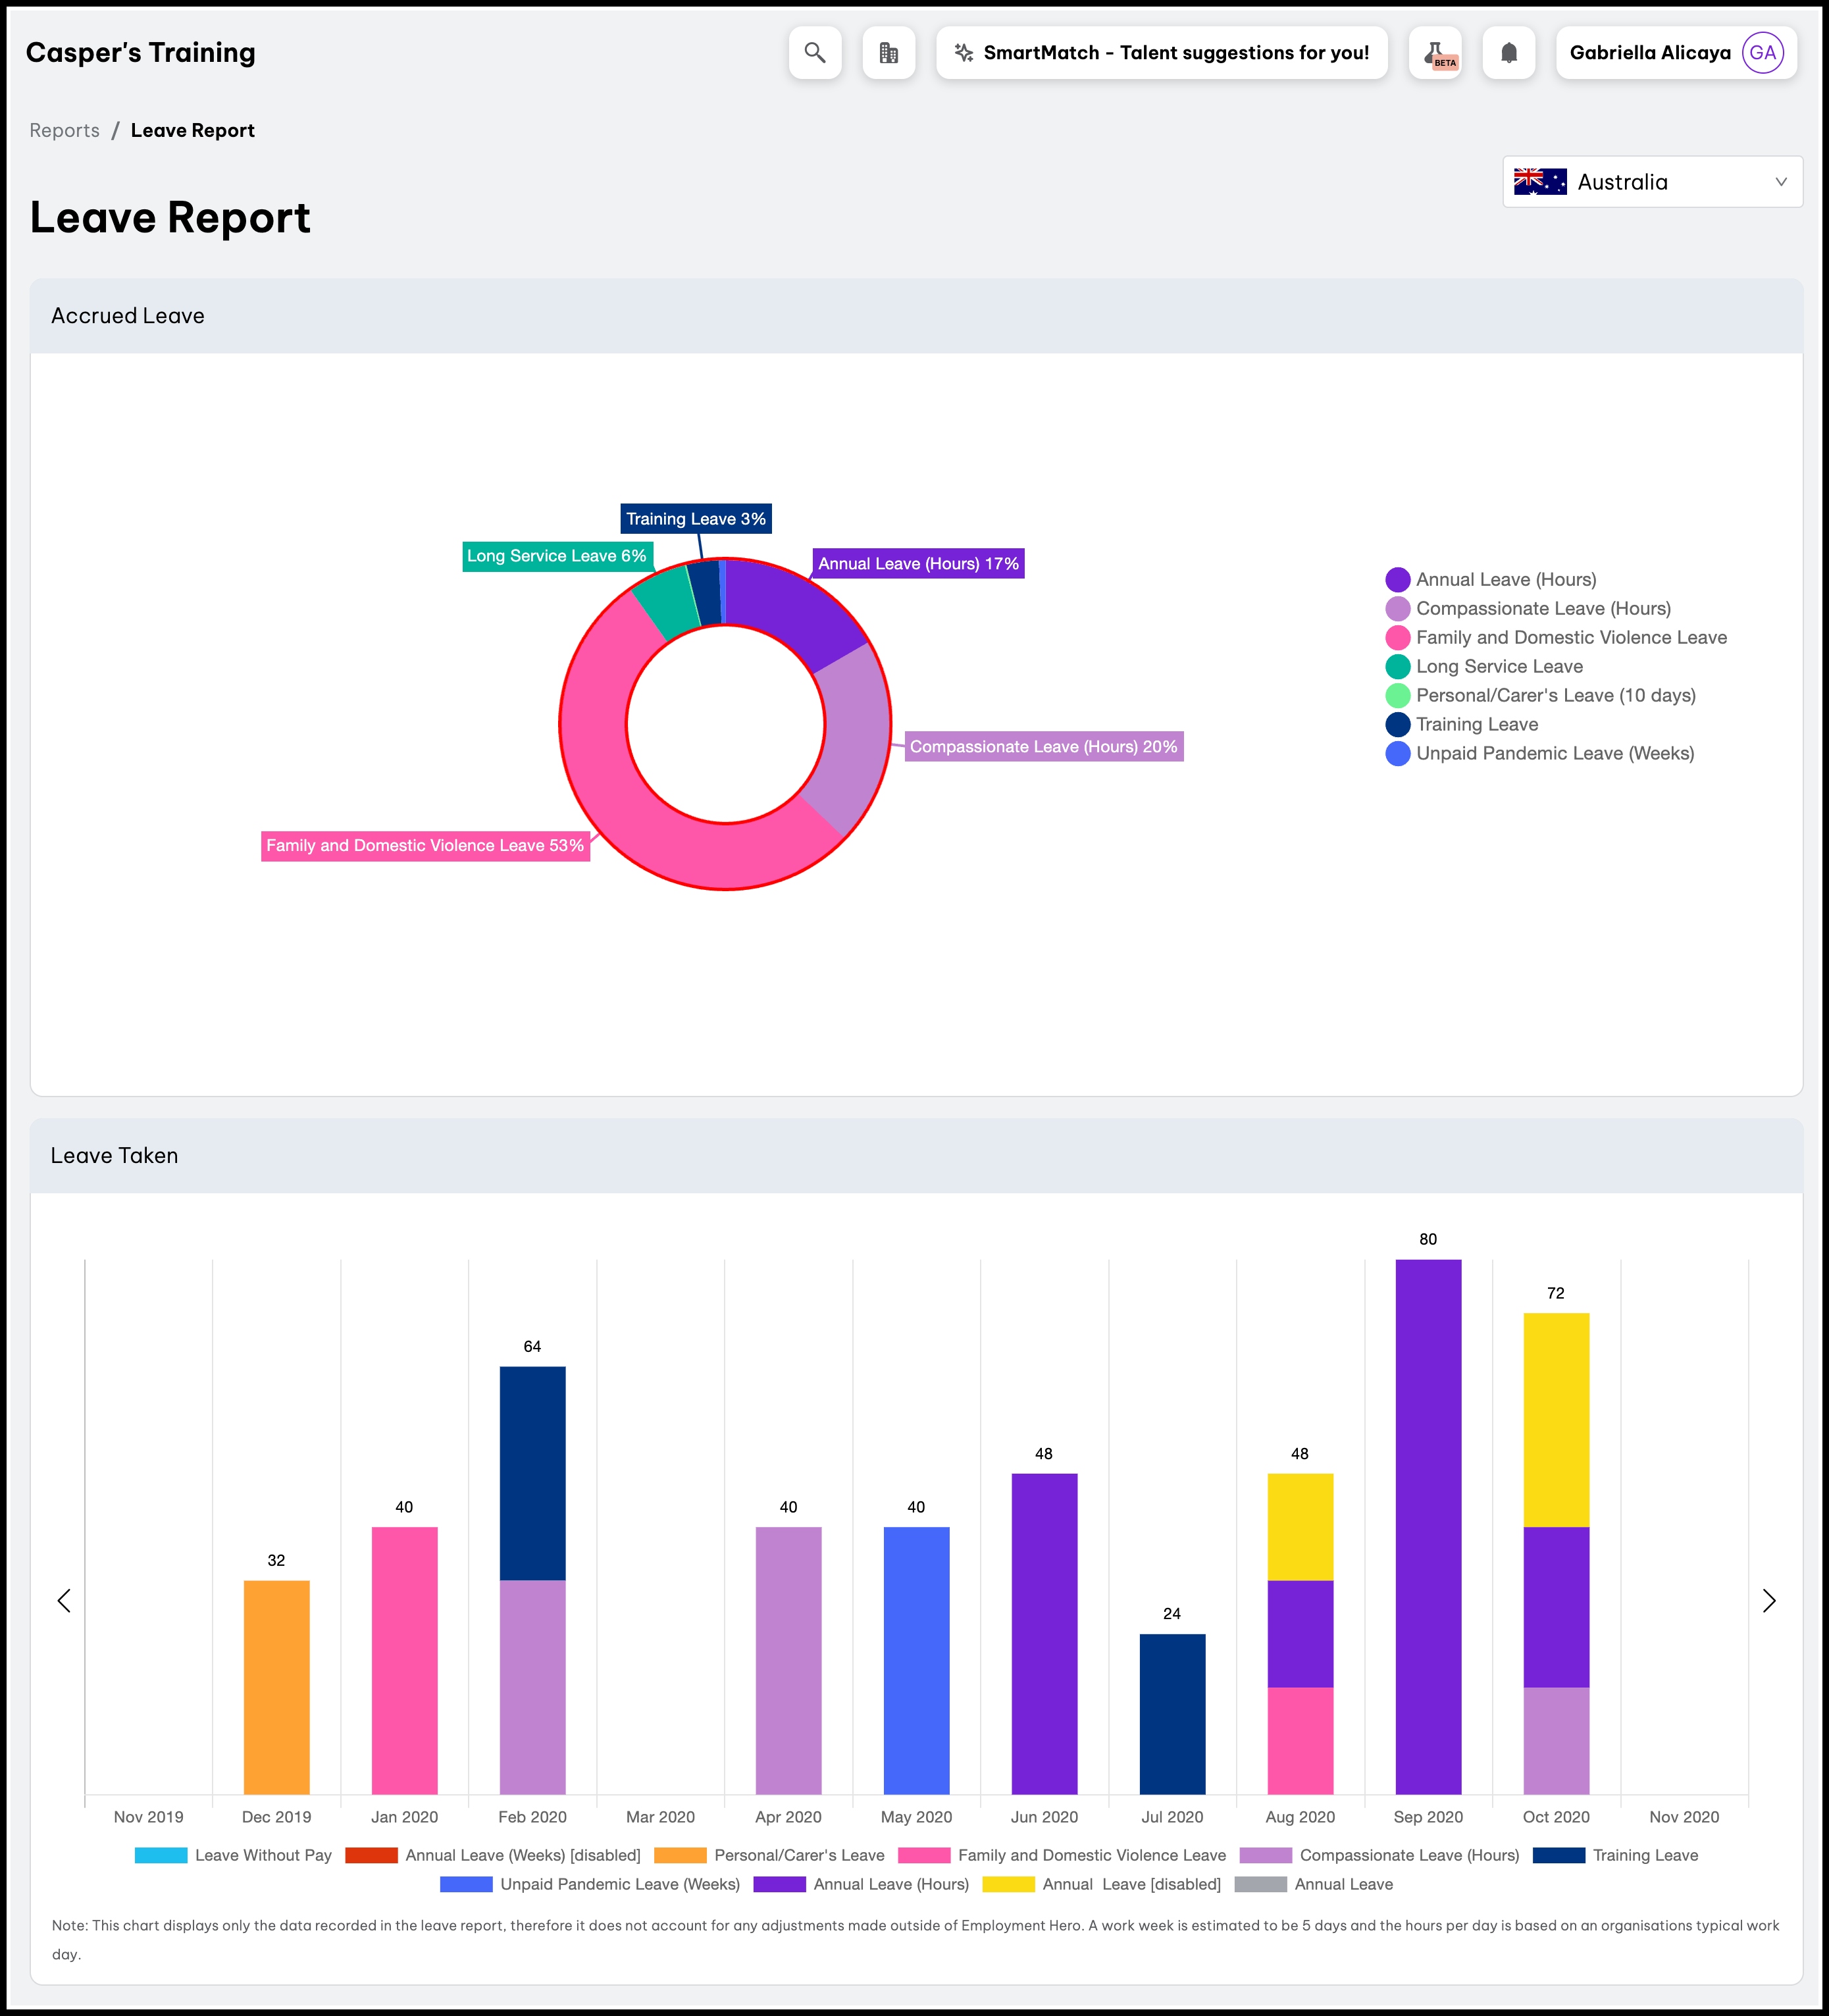The height and width of the screenshot is (2016, 1829).
Task: Toggle Long Service Leave legend entry
Action: [1484, 667]
